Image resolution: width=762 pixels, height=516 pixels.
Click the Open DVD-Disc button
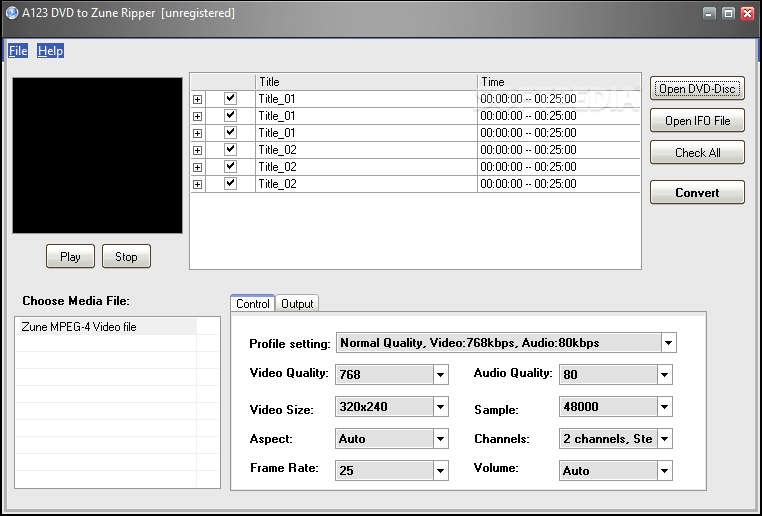[x=697, y=88]
